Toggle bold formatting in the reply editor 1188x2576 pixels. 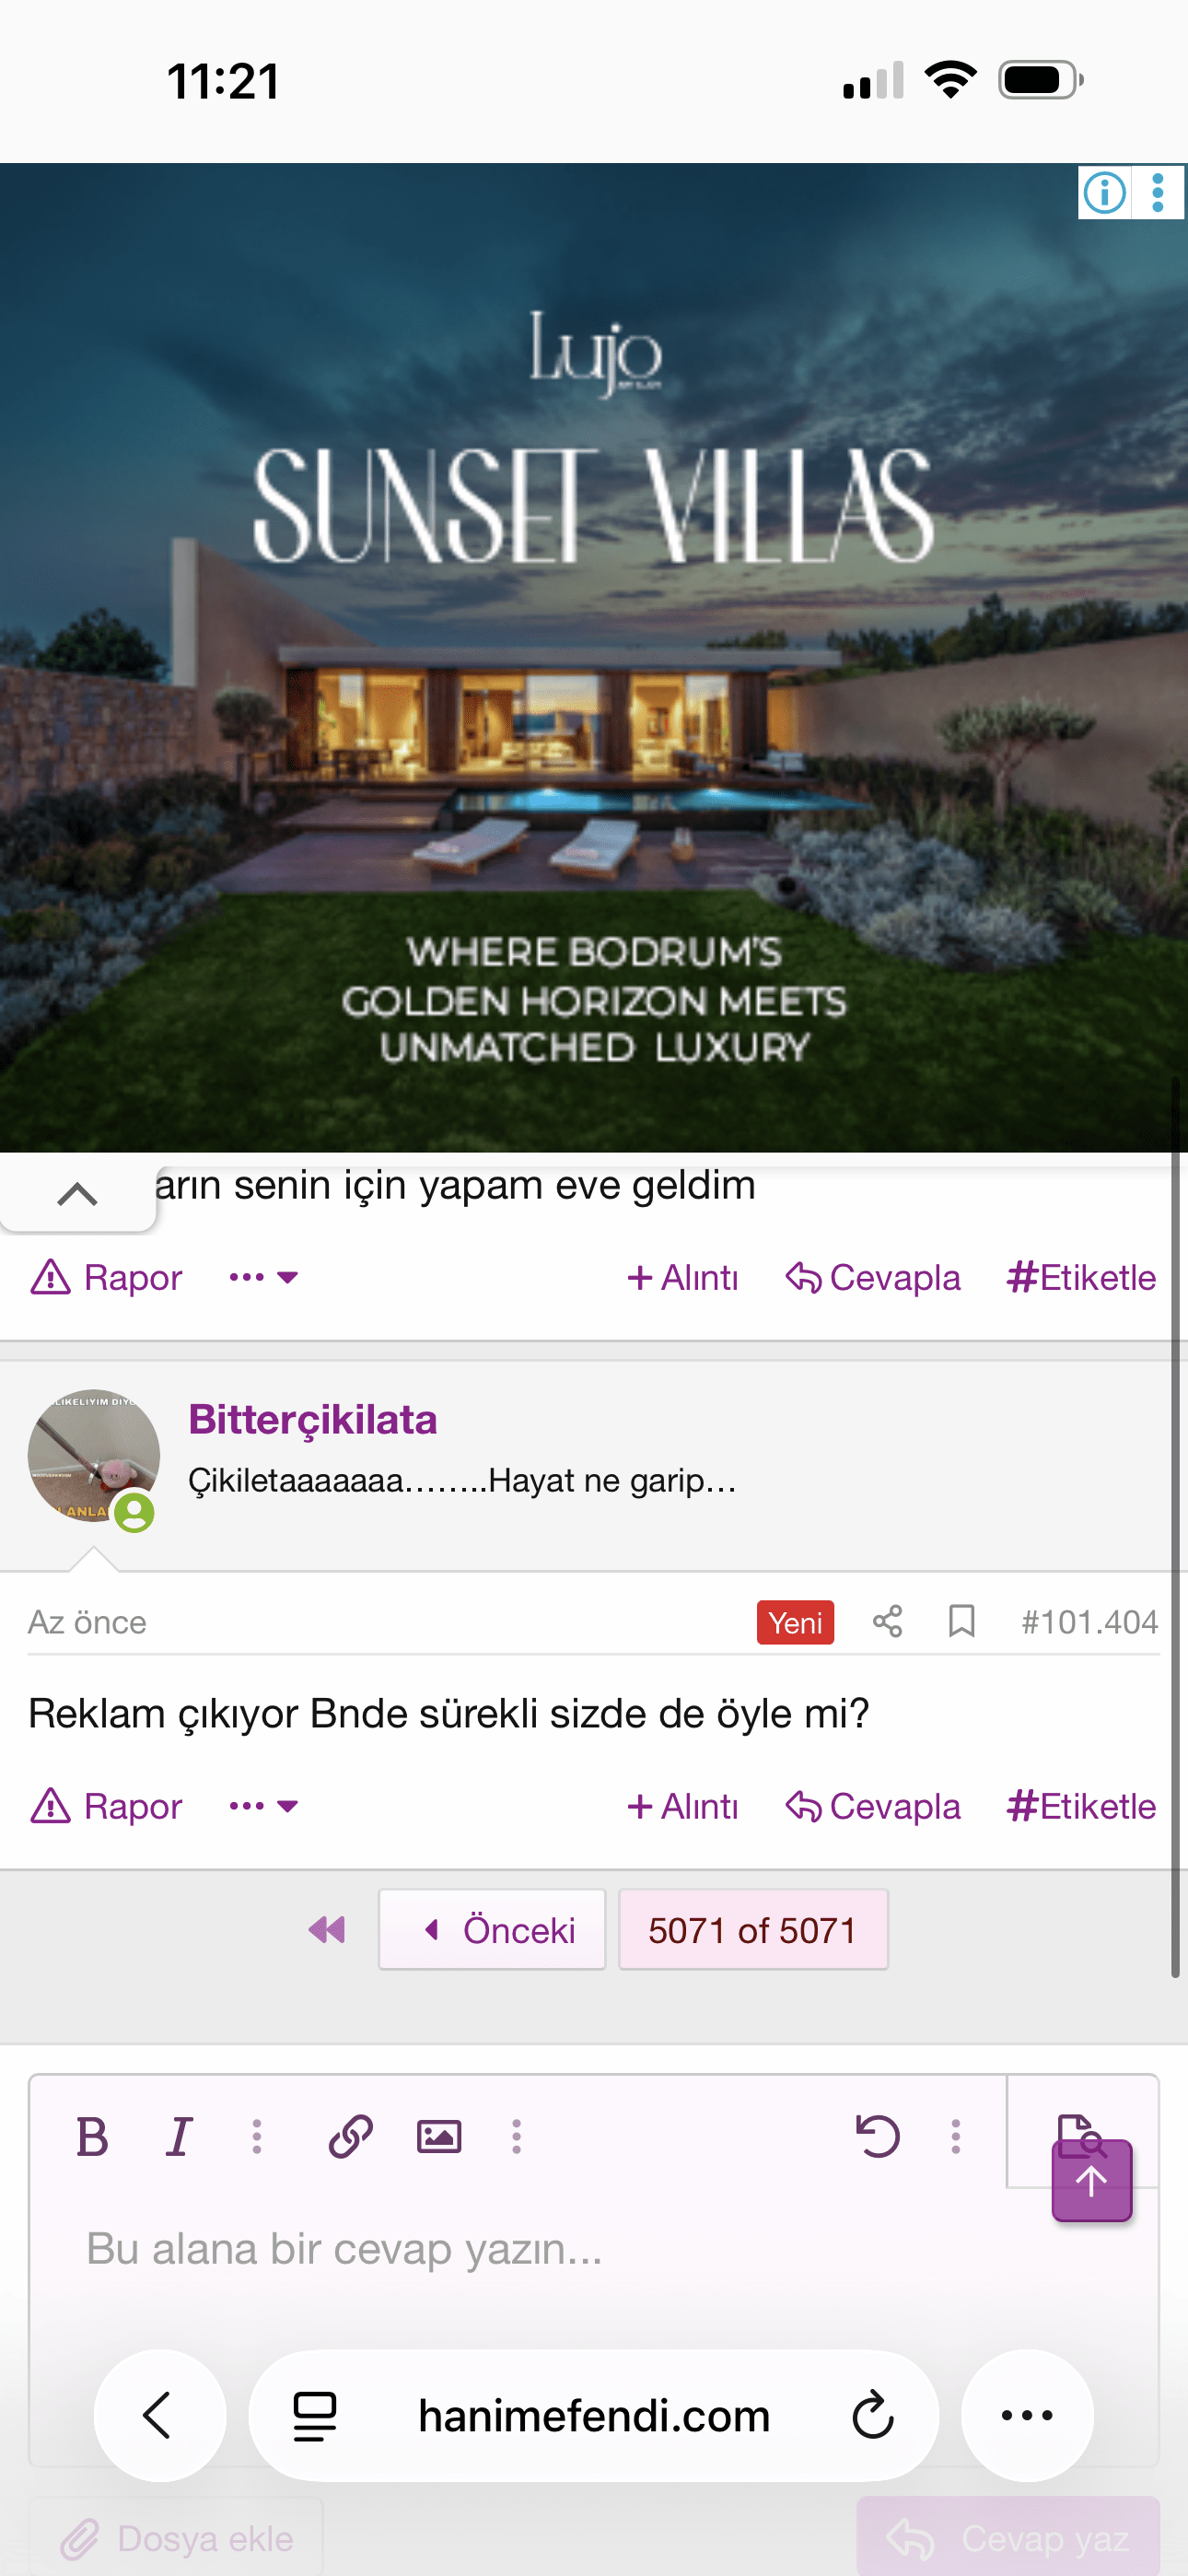pos(92,2137)
